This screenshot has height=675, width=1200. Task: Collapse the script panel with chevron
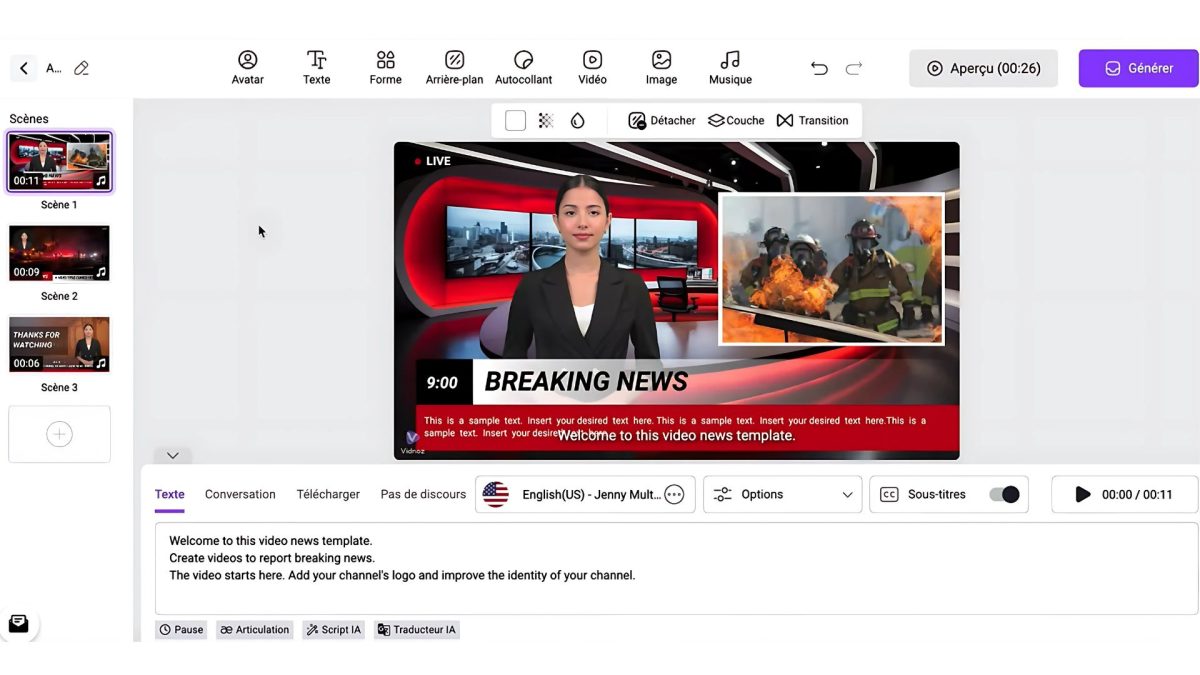[172, 456]
